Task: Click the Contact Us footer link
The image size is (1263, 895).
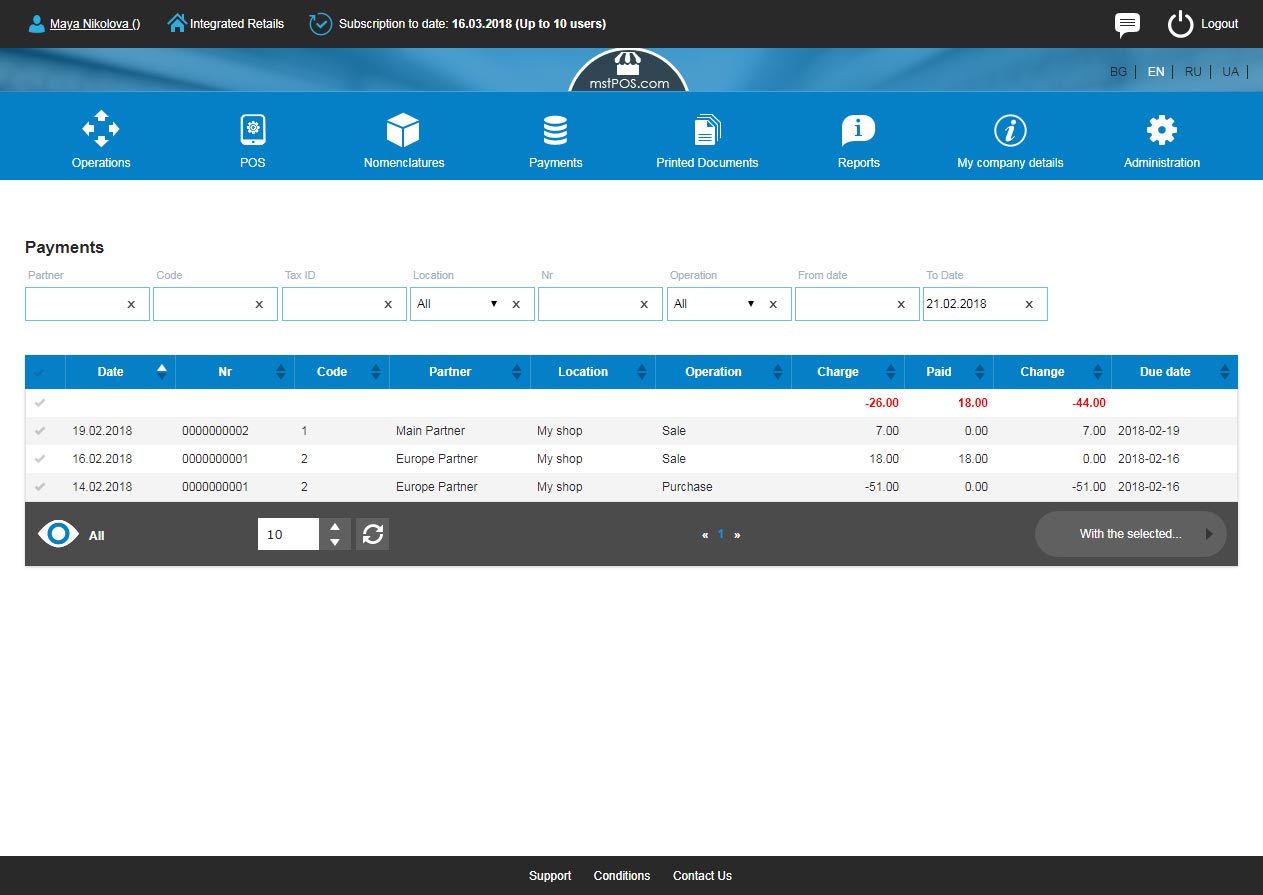Action: [702, 876]
